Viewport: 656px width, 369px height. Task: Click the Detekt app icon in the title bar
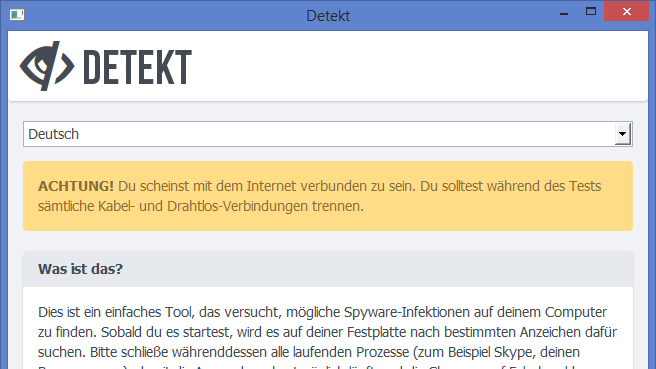click(17, 15)
